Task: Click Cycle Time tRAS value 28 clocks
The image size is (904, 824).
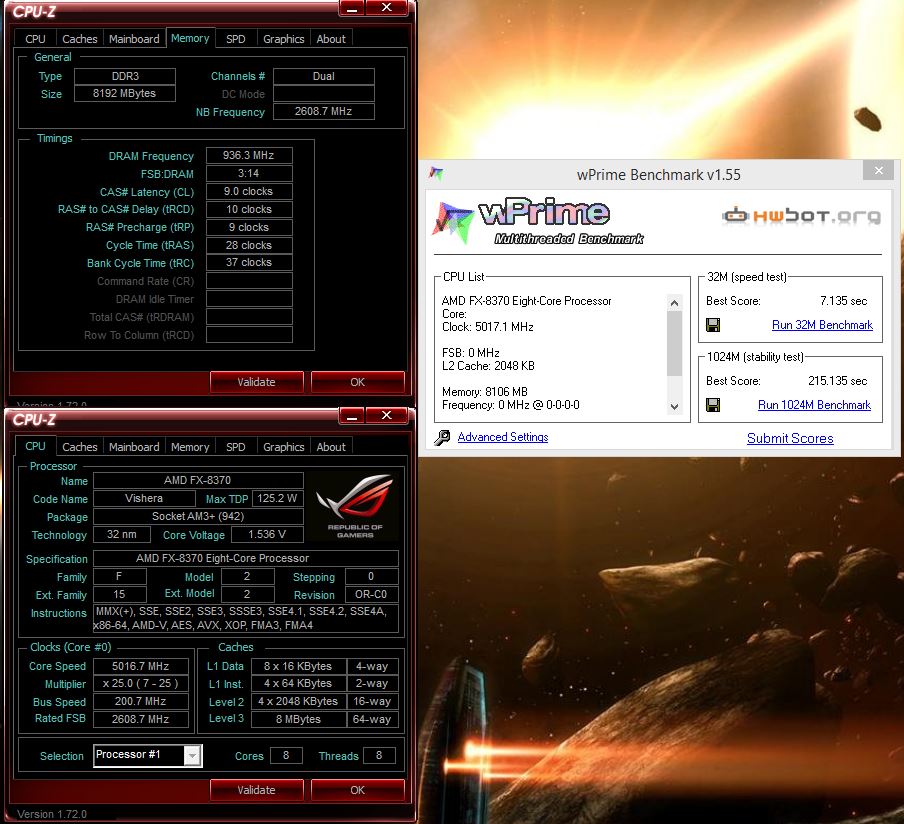Action: click(249, 245)
